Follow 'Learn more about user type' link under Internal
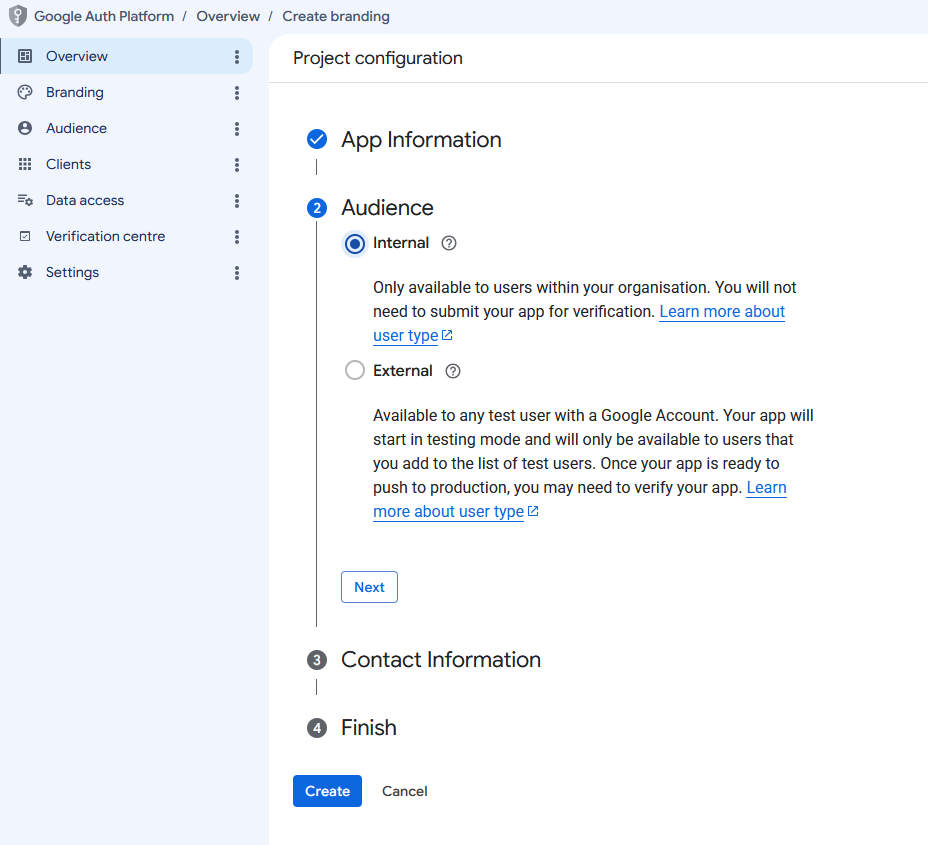The height and width of the screenshot is (845, 928). [722, 312]
